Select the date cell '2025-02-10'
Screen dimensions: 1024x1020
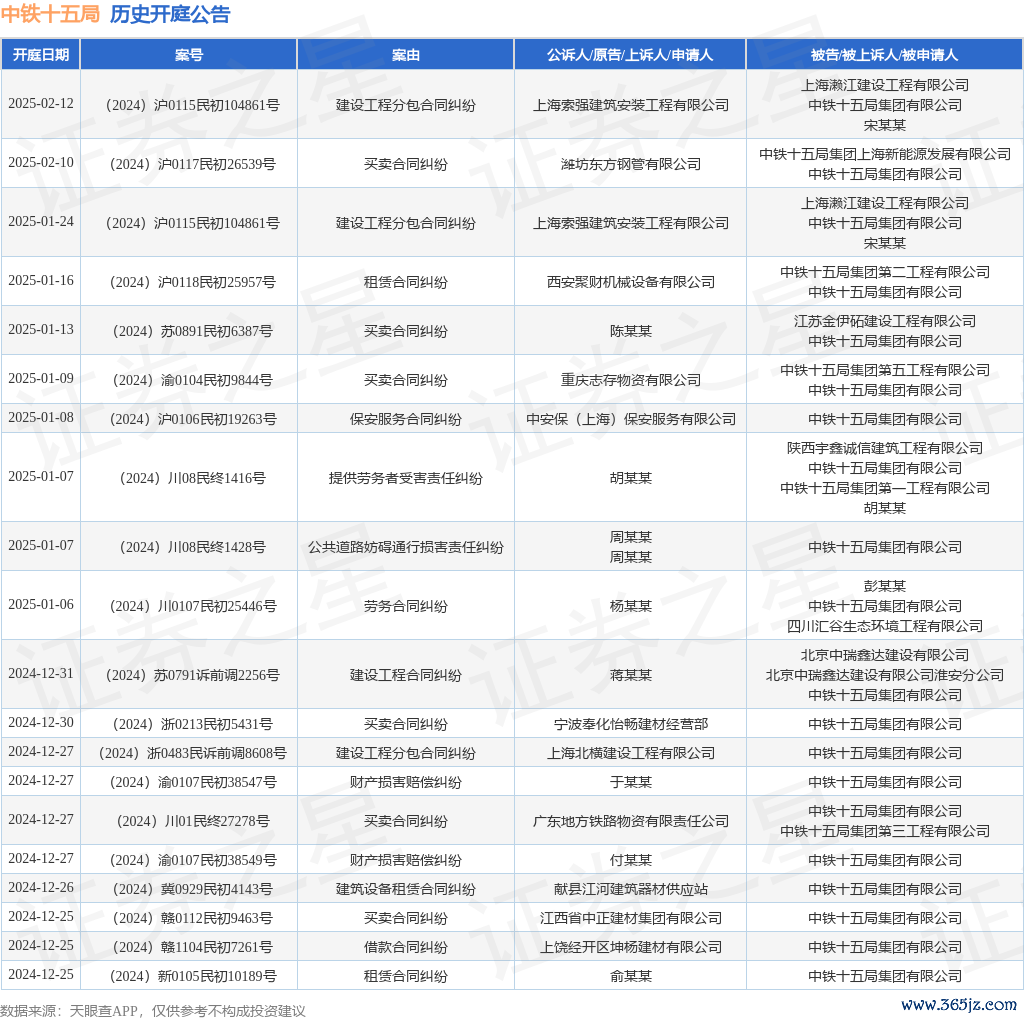pos(40,163)
